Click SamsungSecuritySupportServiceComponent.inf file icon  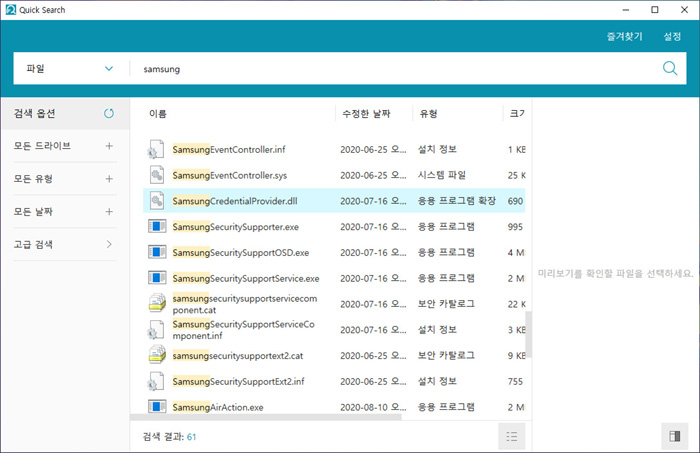point(156,330)
